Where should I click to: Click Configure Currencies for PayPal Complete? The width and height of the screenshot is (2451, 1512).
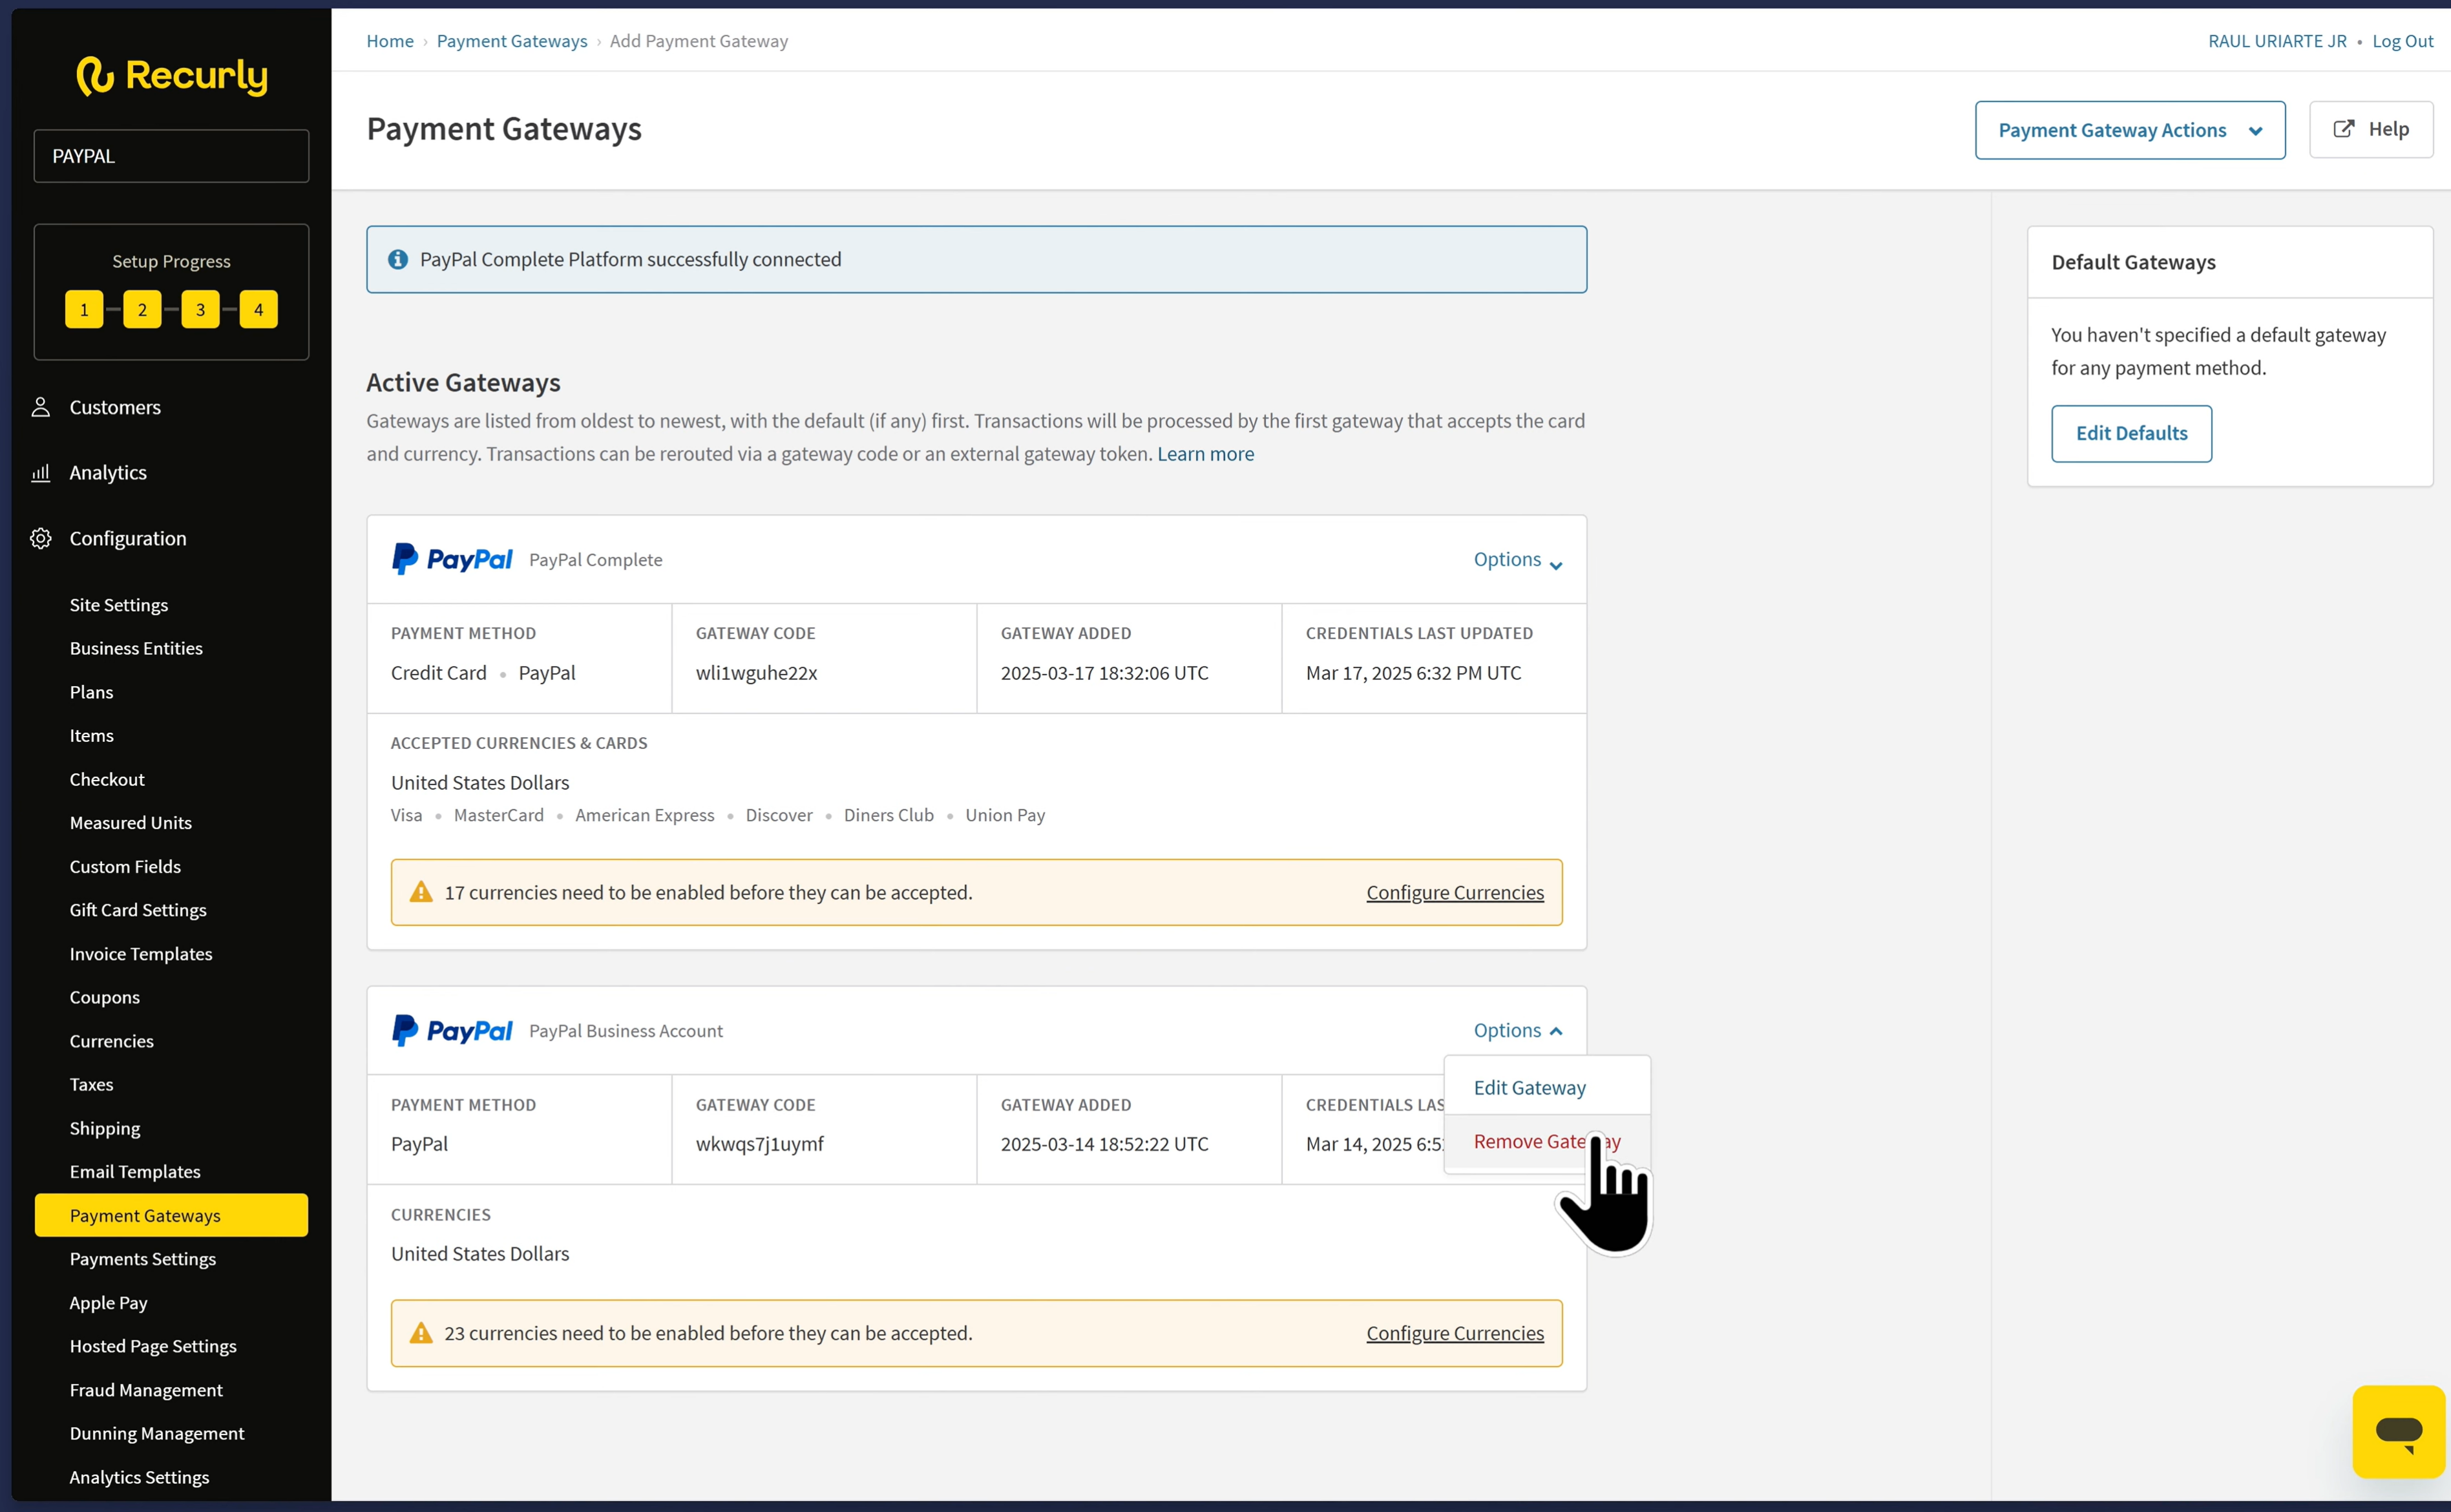(1454, 892)
